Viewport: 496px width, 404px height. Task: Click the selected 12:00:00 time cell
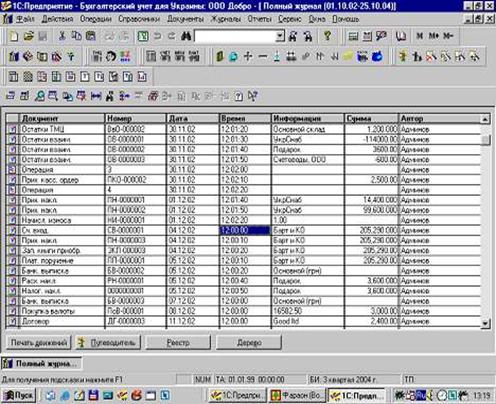click(x=245, y=230)
